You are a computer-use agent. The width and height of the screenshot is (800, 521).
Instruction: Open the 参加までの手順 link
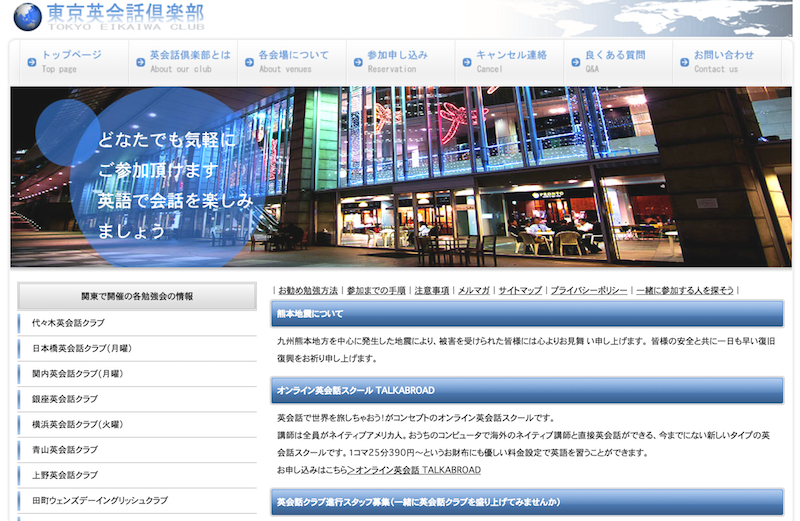(376, 290)
